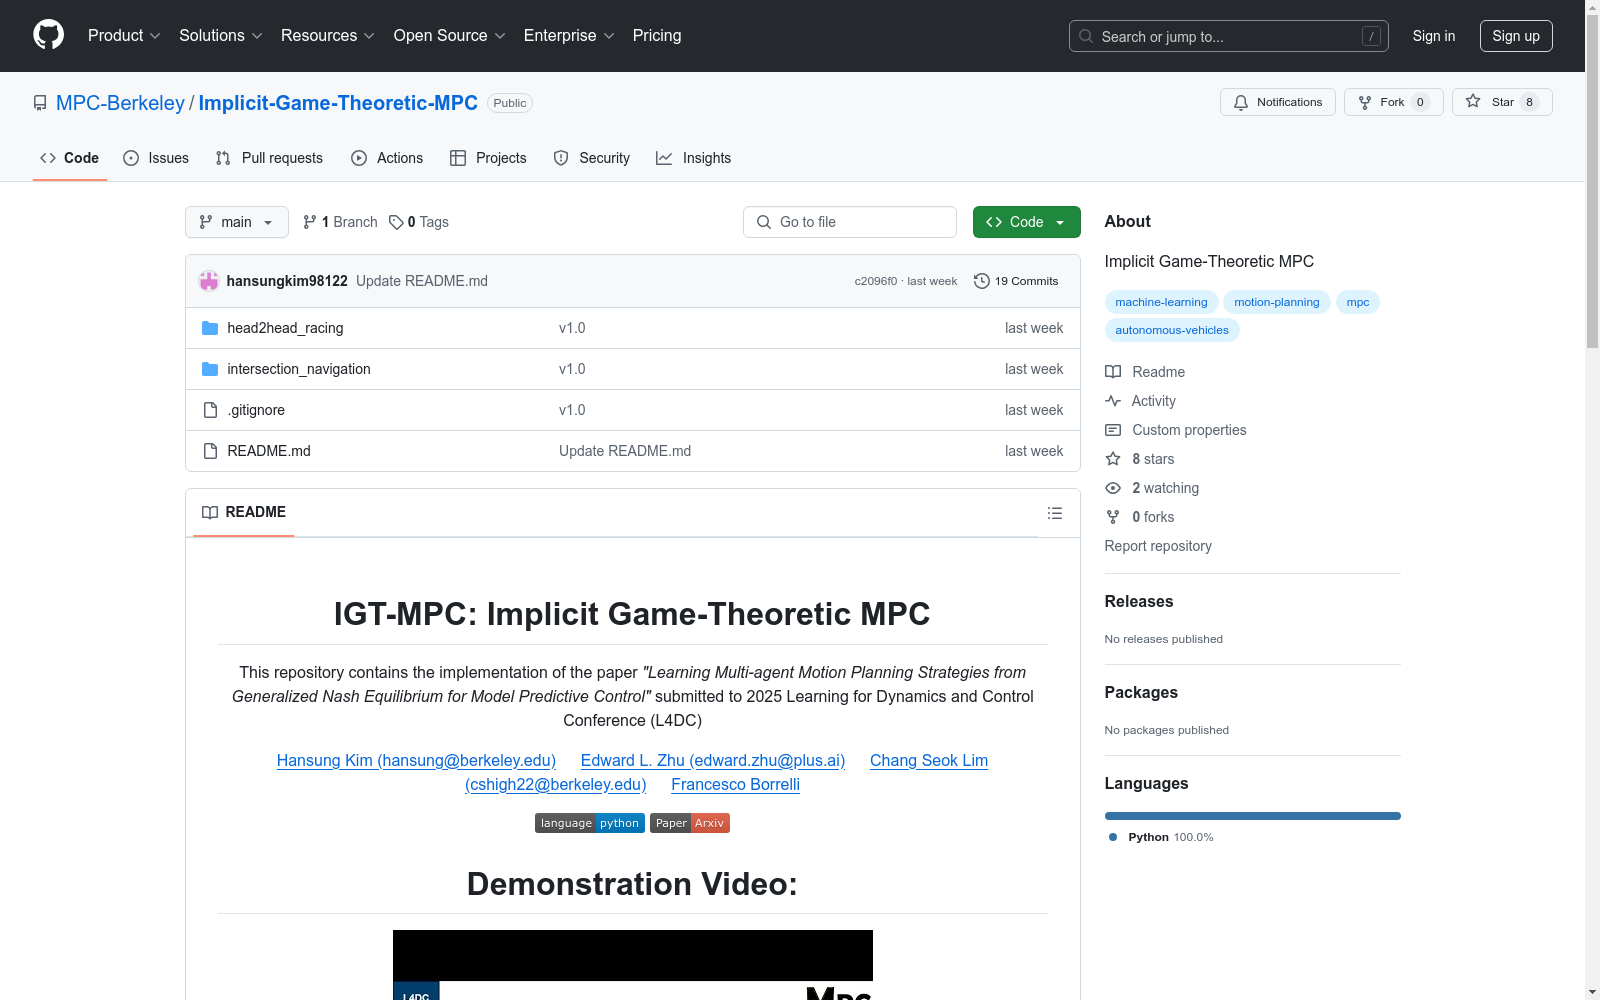The width and height of the screenshot is (1600, 1000).
Task: View the 0 Tags list
Action: click(419, 222)
